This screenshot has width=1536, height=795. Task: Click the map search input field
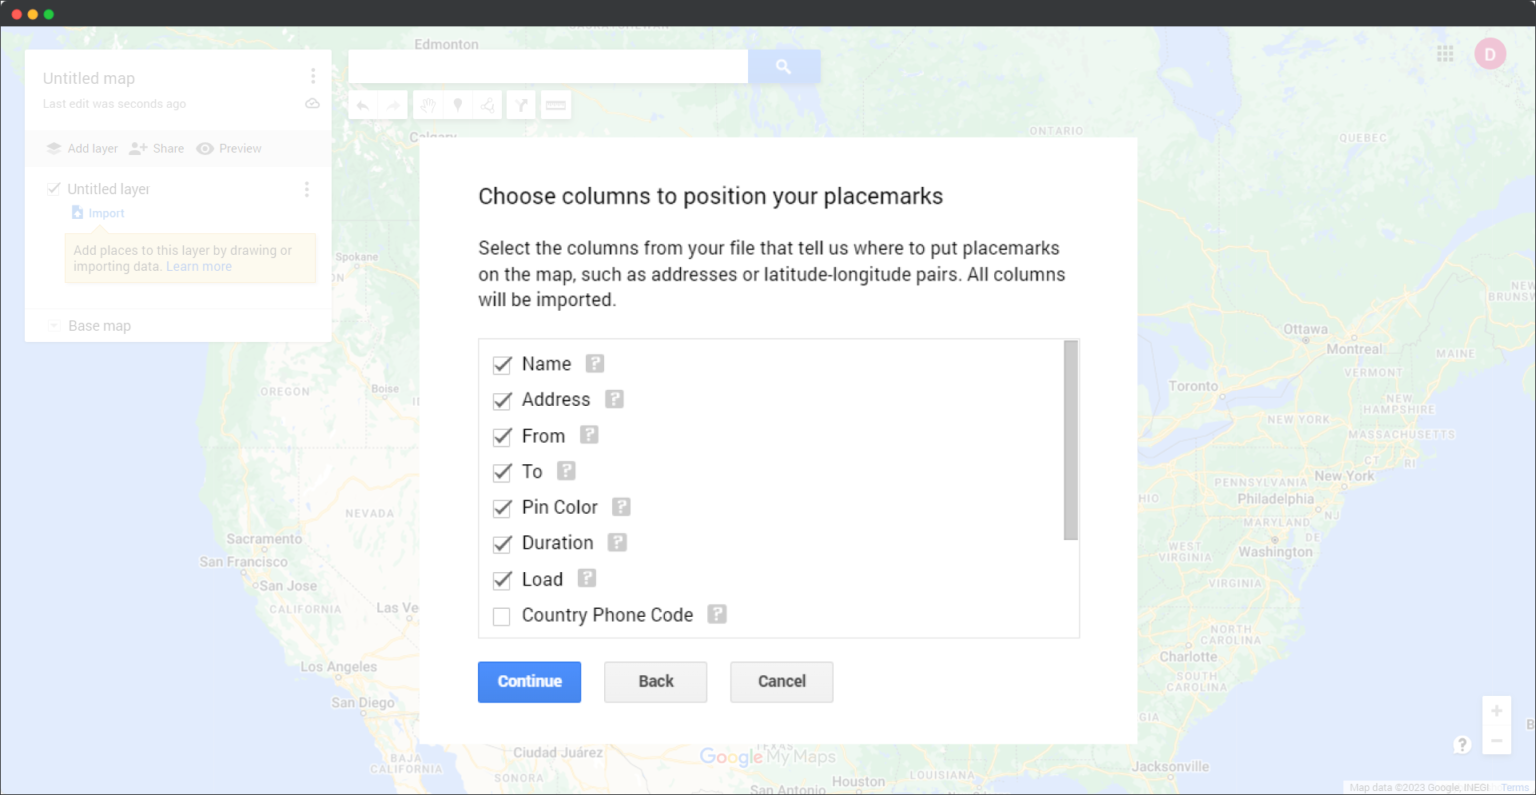click(x=548, y=66)
